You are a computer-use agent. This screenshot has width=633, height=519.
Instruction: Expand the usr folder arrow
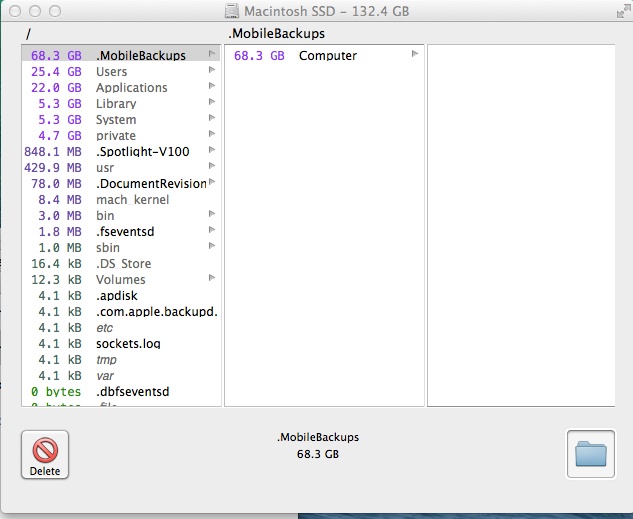pos(212,165)
